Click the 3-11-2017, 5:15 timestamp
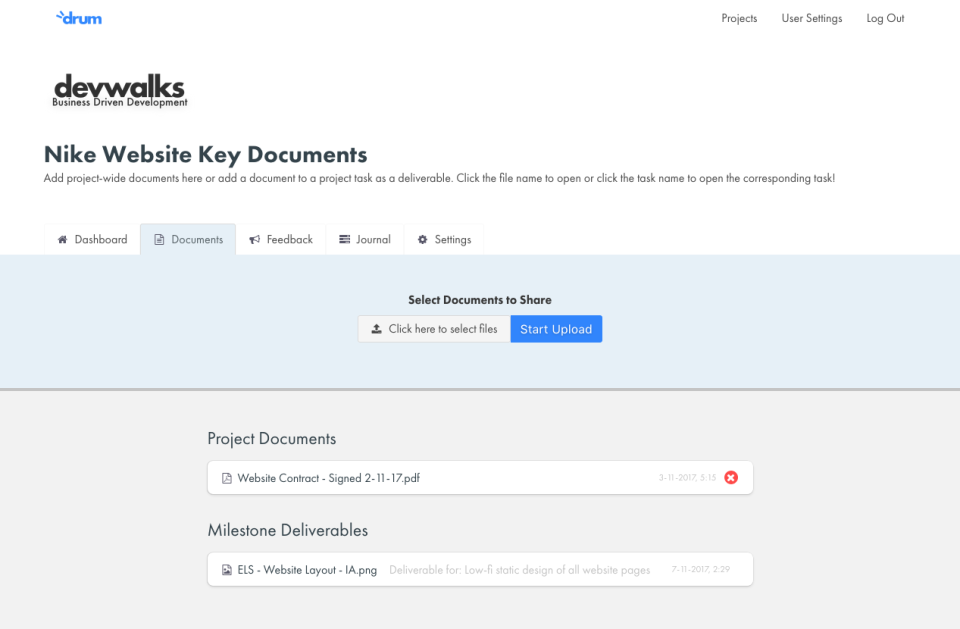 (x=687, y=478)
